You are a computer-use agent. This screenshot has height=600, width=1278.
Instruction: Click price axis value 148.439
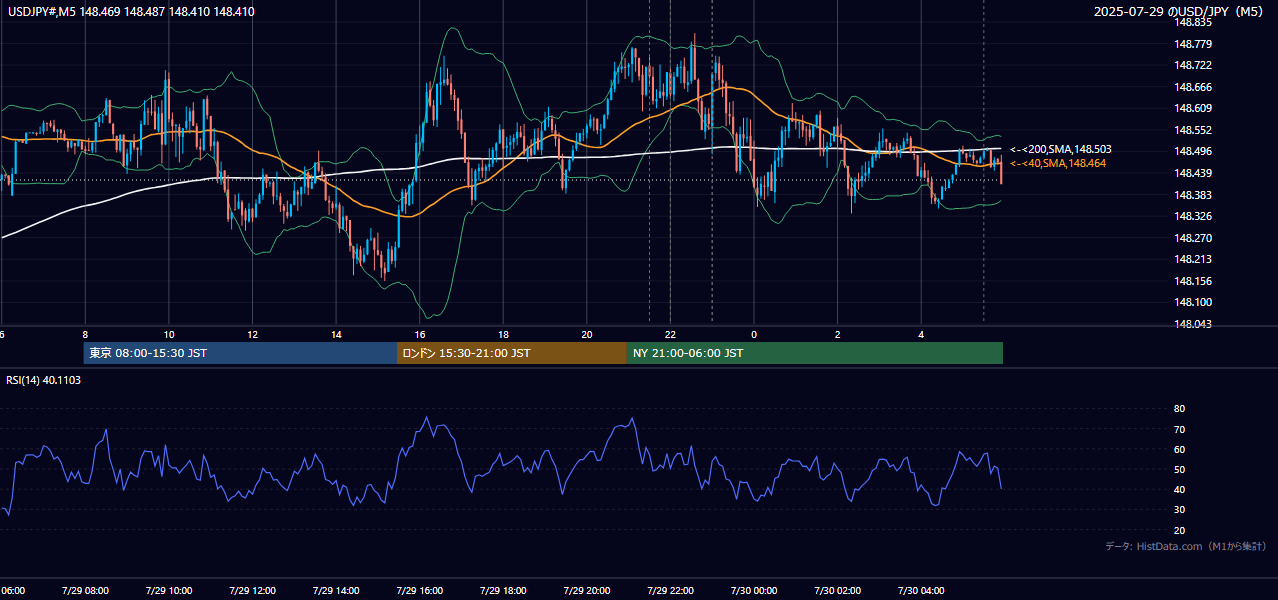[x=1192, y=173]
